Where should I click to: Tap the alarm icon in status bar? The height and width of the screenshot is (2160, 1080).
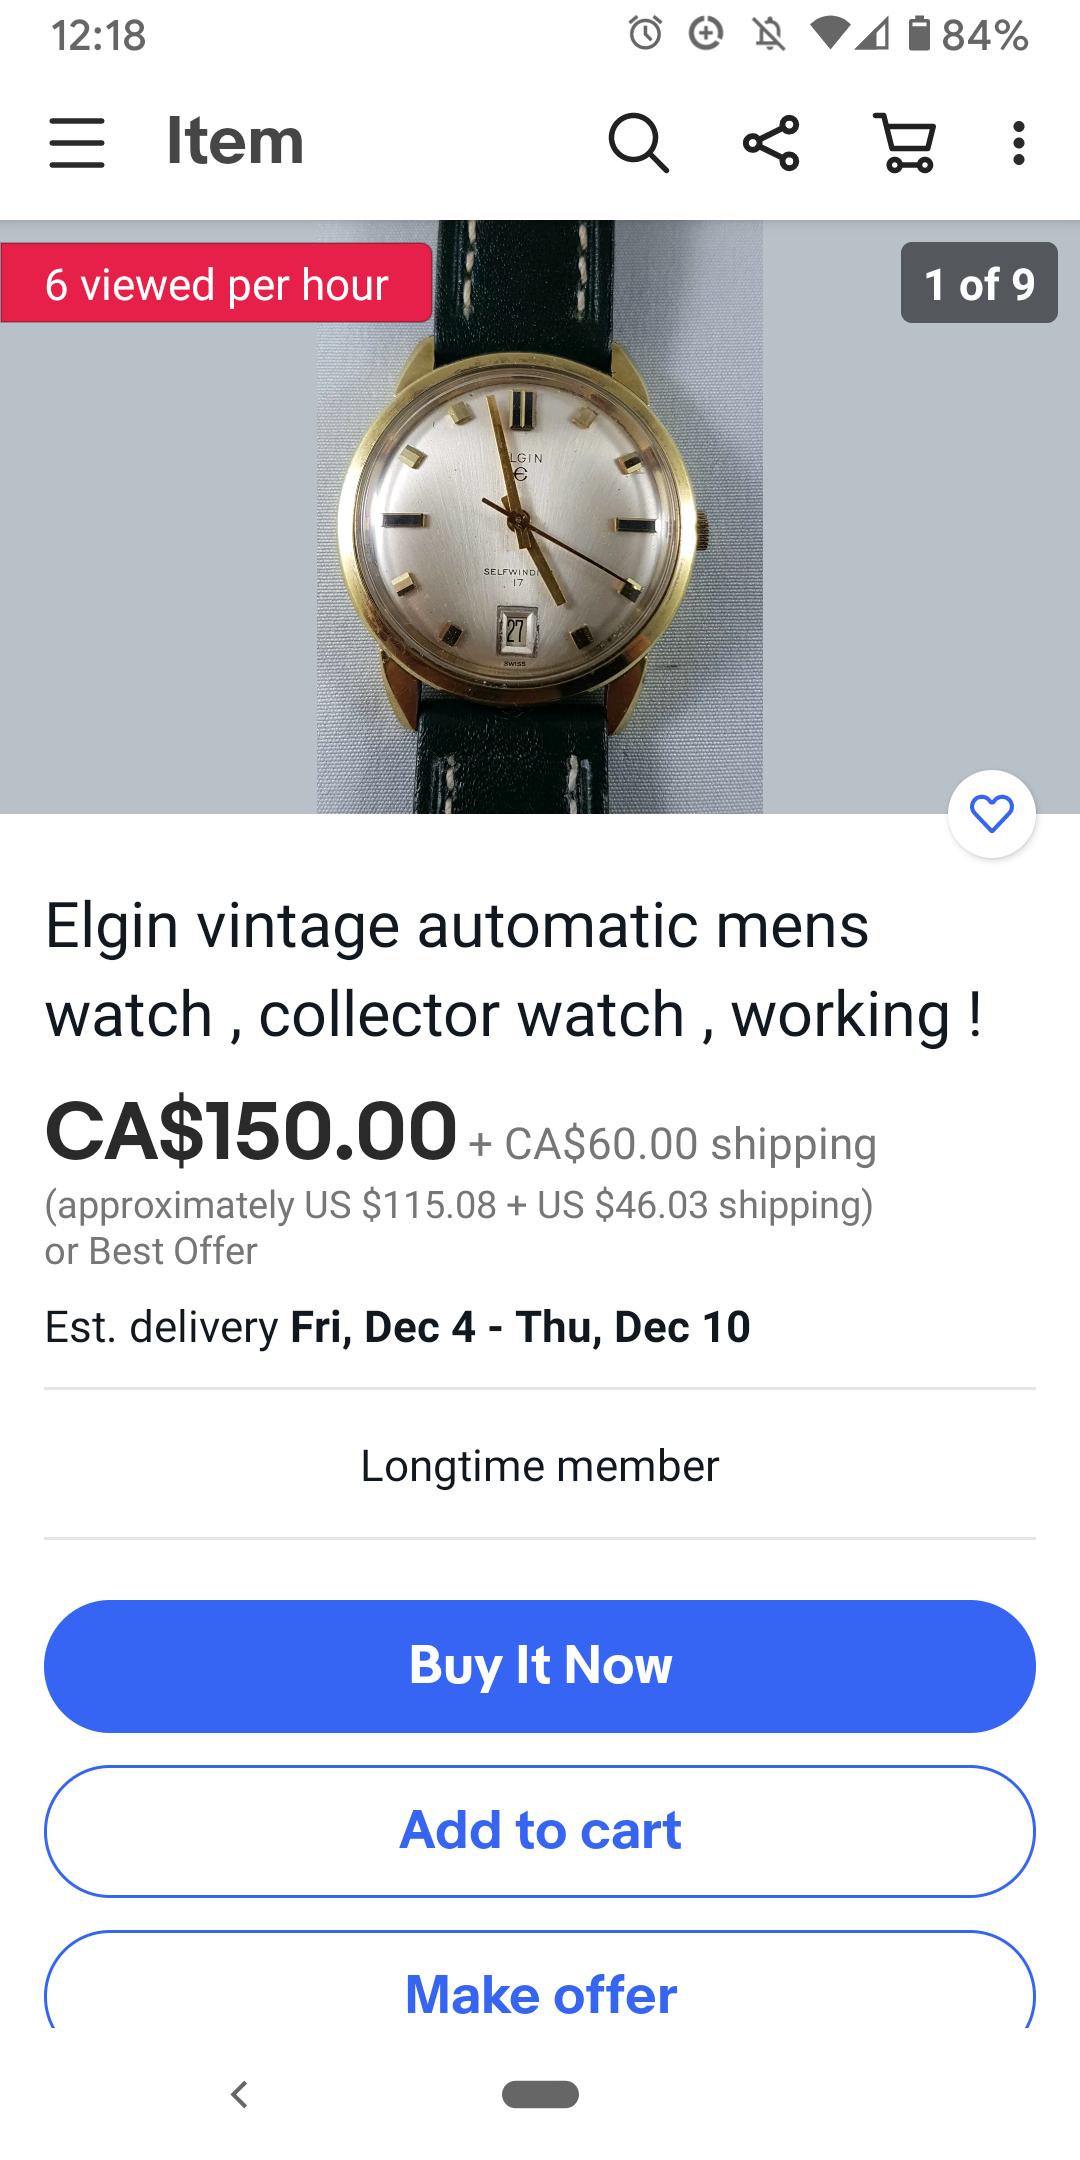(645, 34)
